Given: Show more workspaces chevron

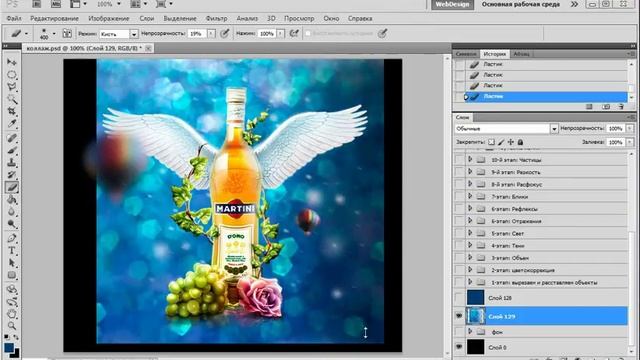Looking at the screenshot, I should click(x=574, y=4).
